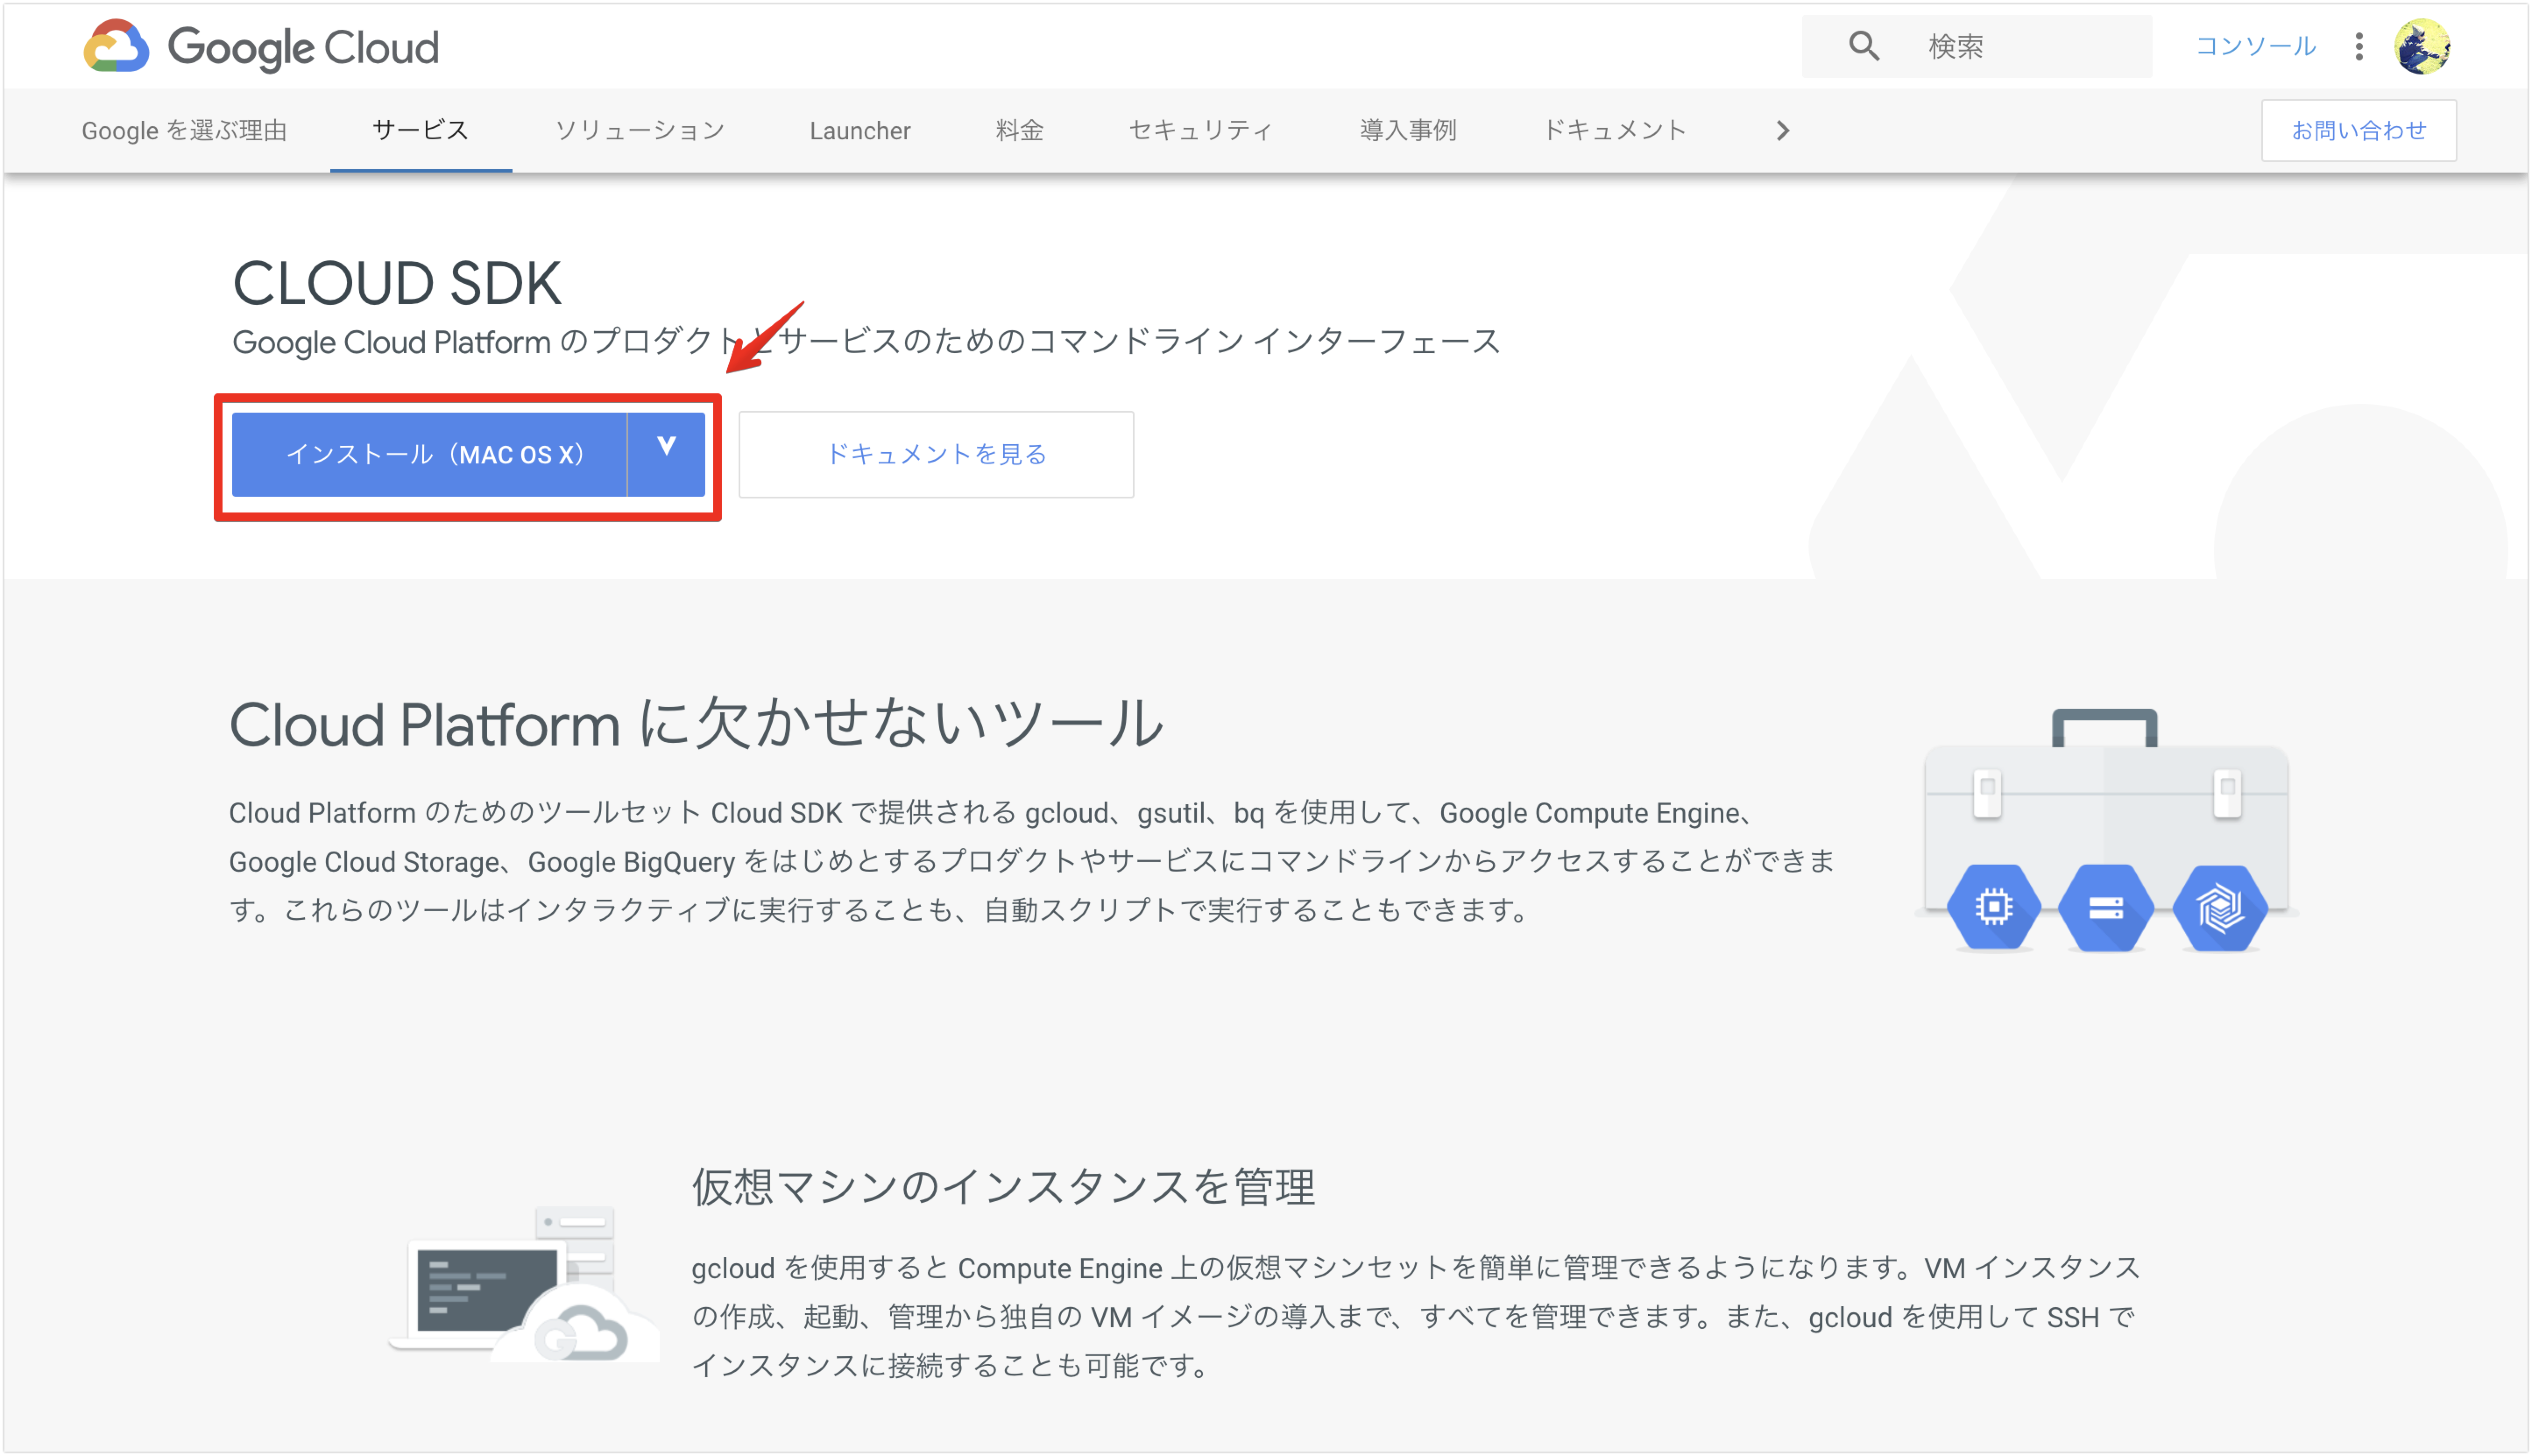Screen dimensions: 2532x1456
Task: Go to the Launcher tab
Action: 860,131
